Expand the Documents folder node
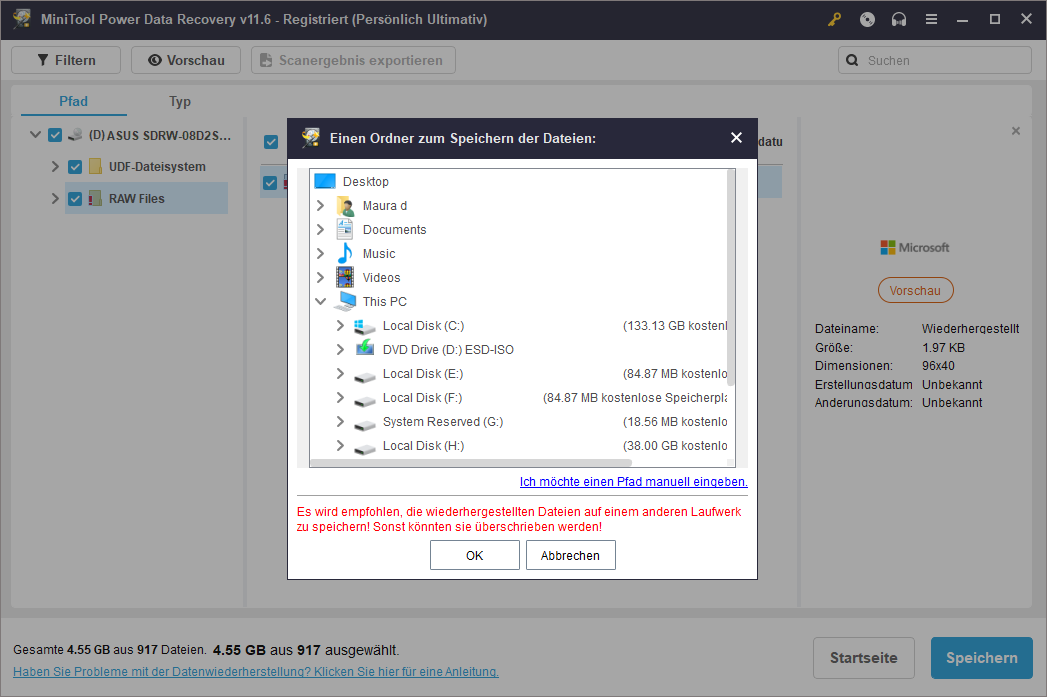This screenshot has width=1047, height=697. point(321,230)
